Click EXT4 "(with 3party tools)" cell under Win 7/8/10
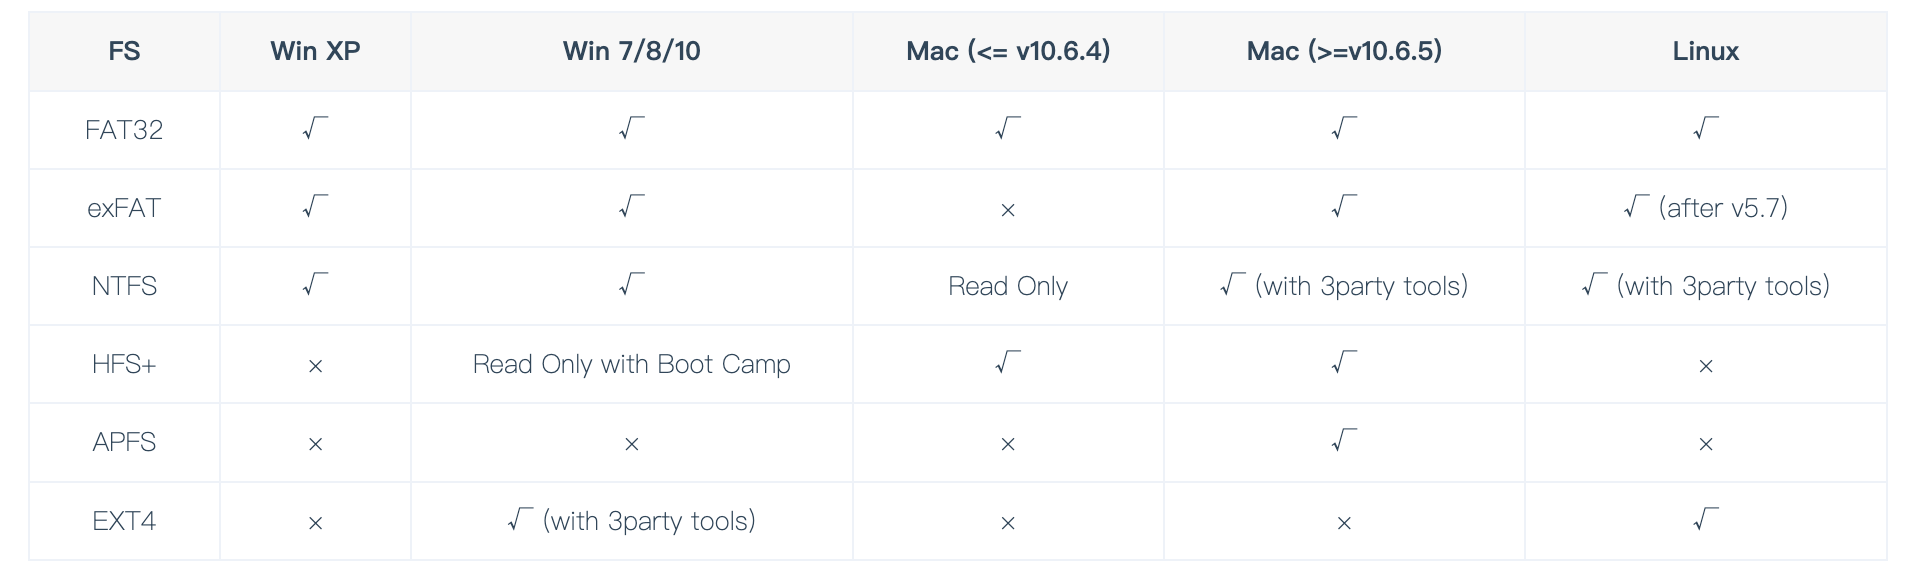Image resolution: width=1924 pixels, height=586 pixels. [631, 521]
